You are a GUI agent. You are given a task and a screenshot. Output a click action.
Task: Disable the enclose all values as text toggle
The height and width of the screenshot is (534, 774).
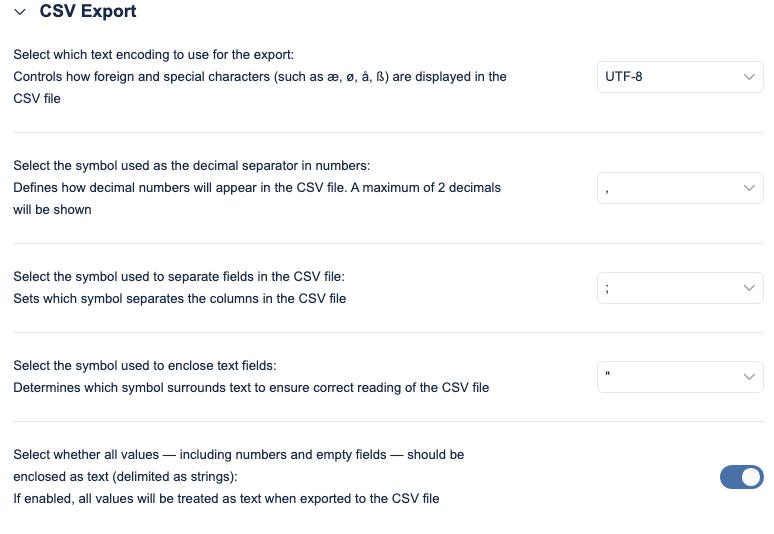(x=742, y=477)
